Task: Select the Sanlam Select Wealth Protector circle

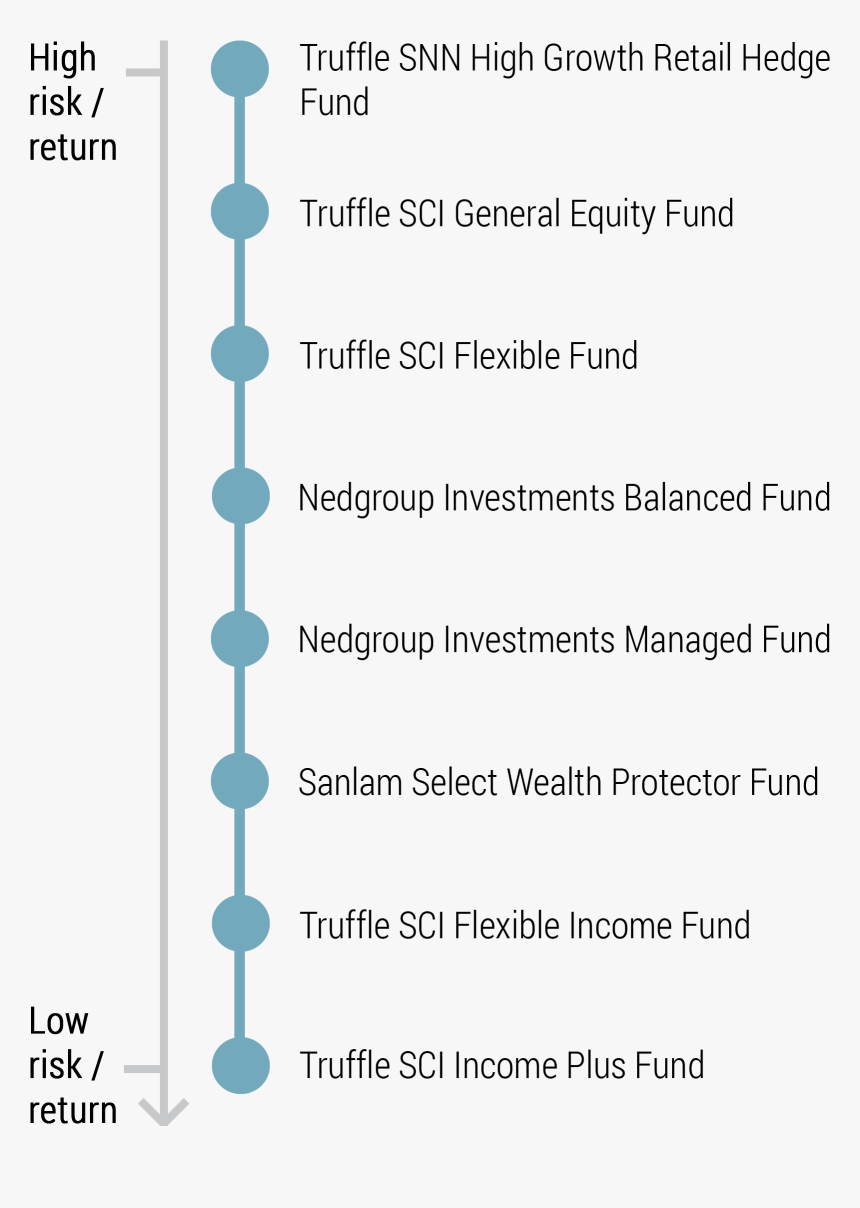Action: 240,781
